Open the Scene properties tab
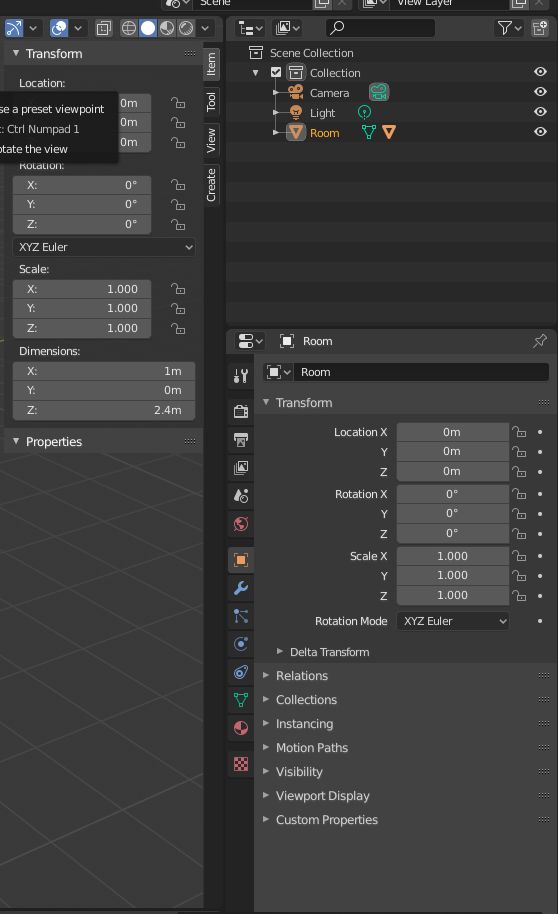The height and width of the screenshot is (914, 558). click(x=241, y=495)
